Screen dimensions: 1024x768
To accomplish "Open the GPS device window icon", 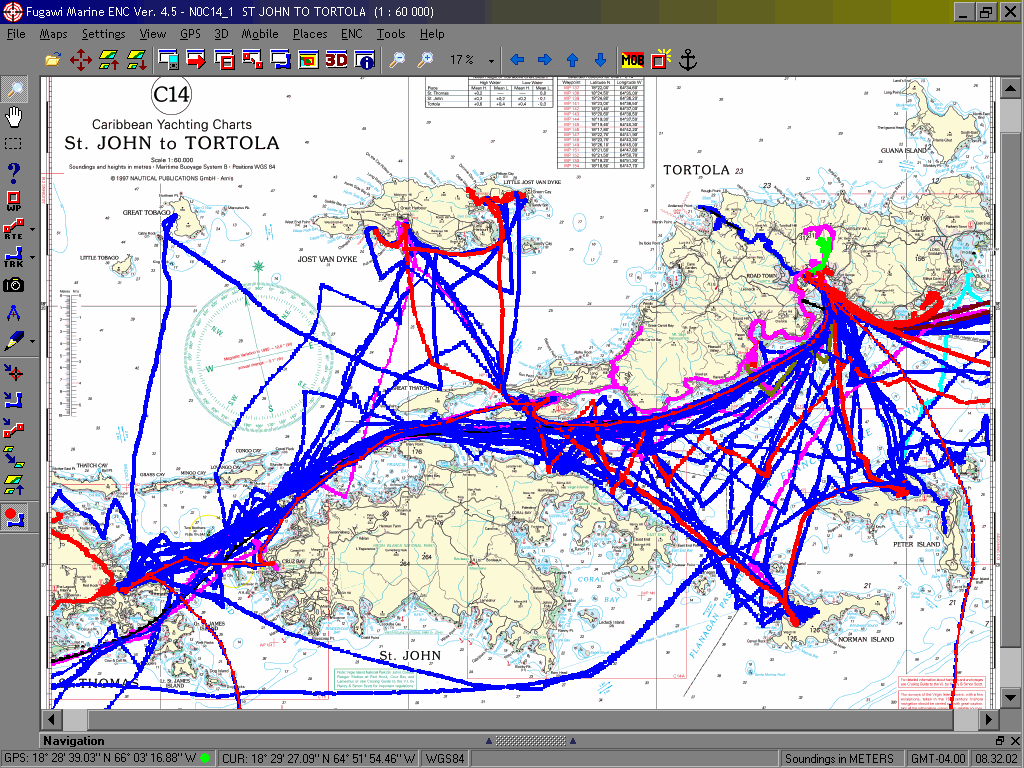I will click(x=168, y=60).
